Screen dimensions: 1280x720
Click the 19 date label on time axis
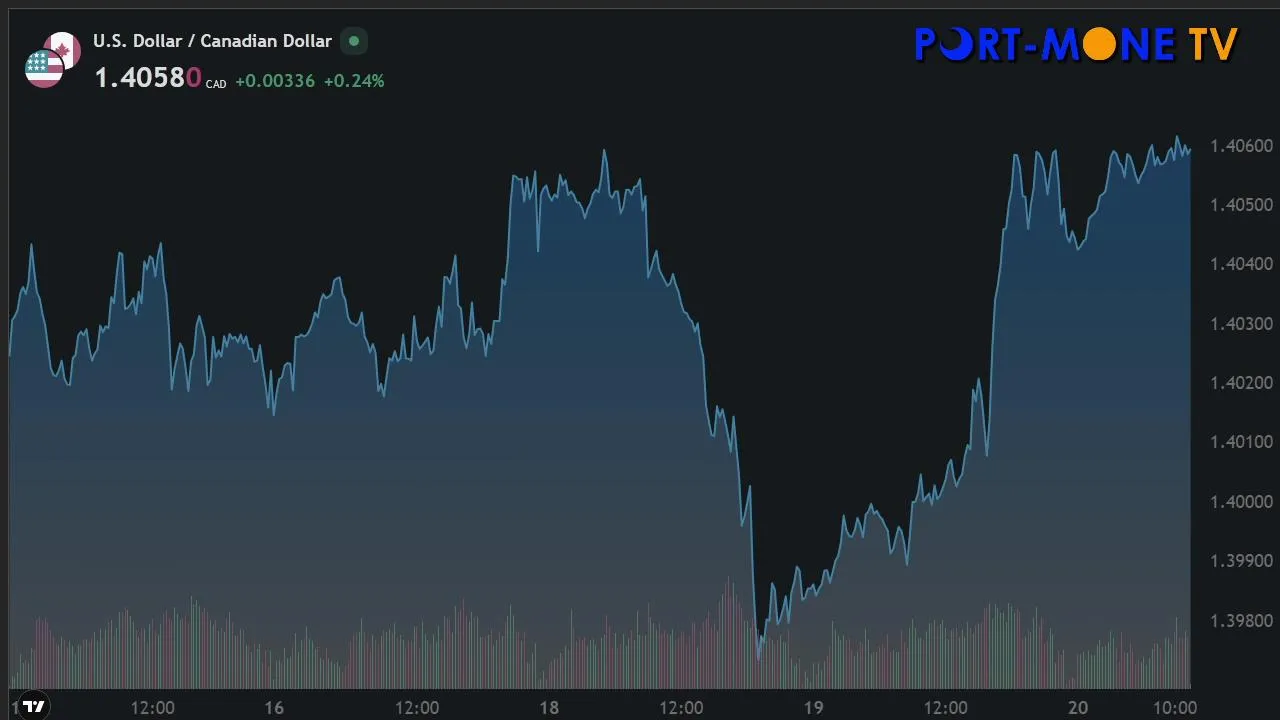tap(813, 708)
